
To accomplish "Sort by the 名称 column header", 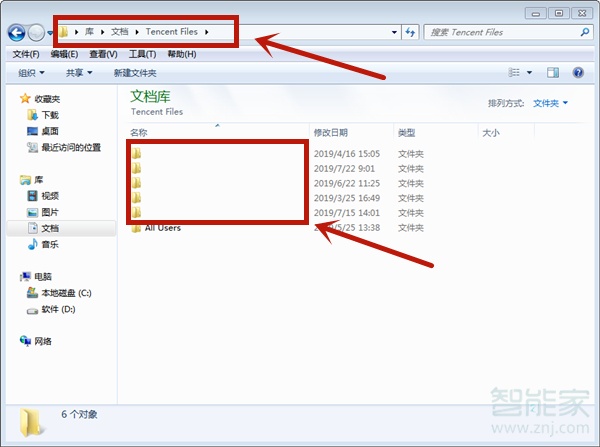I will click(x=139, y=133).
